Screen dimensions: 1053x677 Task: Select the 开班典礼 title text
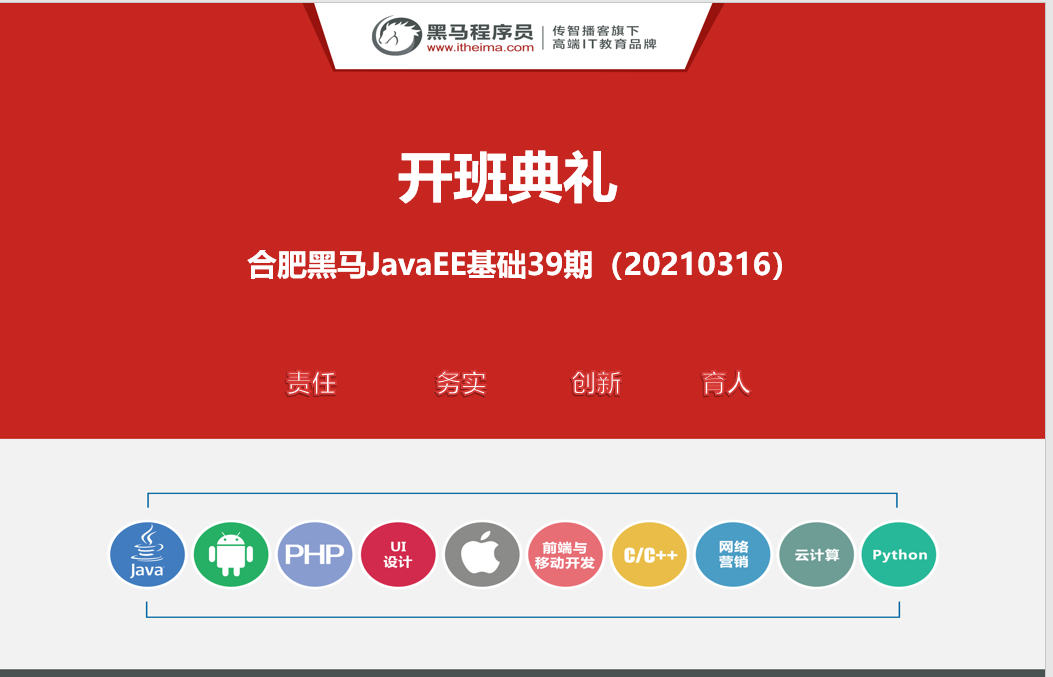pyautogui.click(x=508, y=180)
